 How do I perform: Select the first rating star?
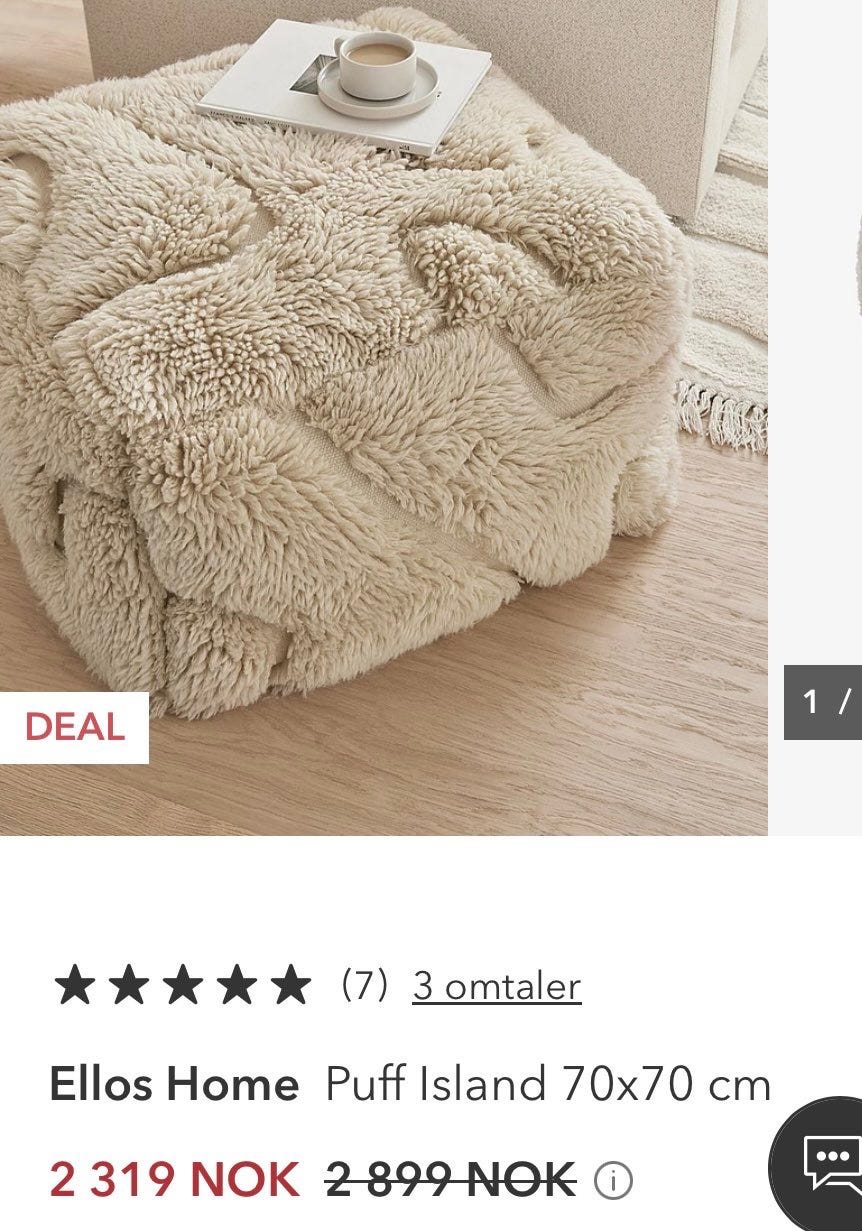(x=74, y=985)
